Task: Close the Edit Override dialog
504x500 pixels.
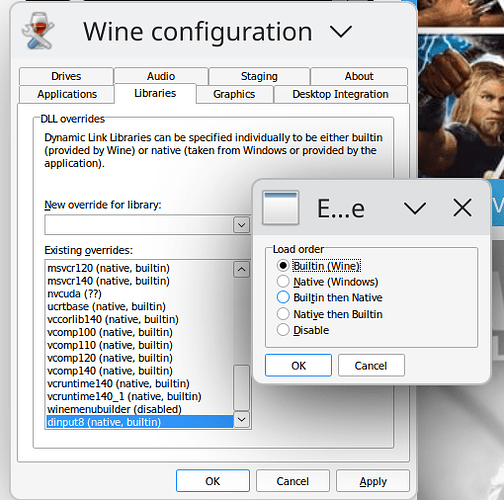Action: (x=462, y=208)
